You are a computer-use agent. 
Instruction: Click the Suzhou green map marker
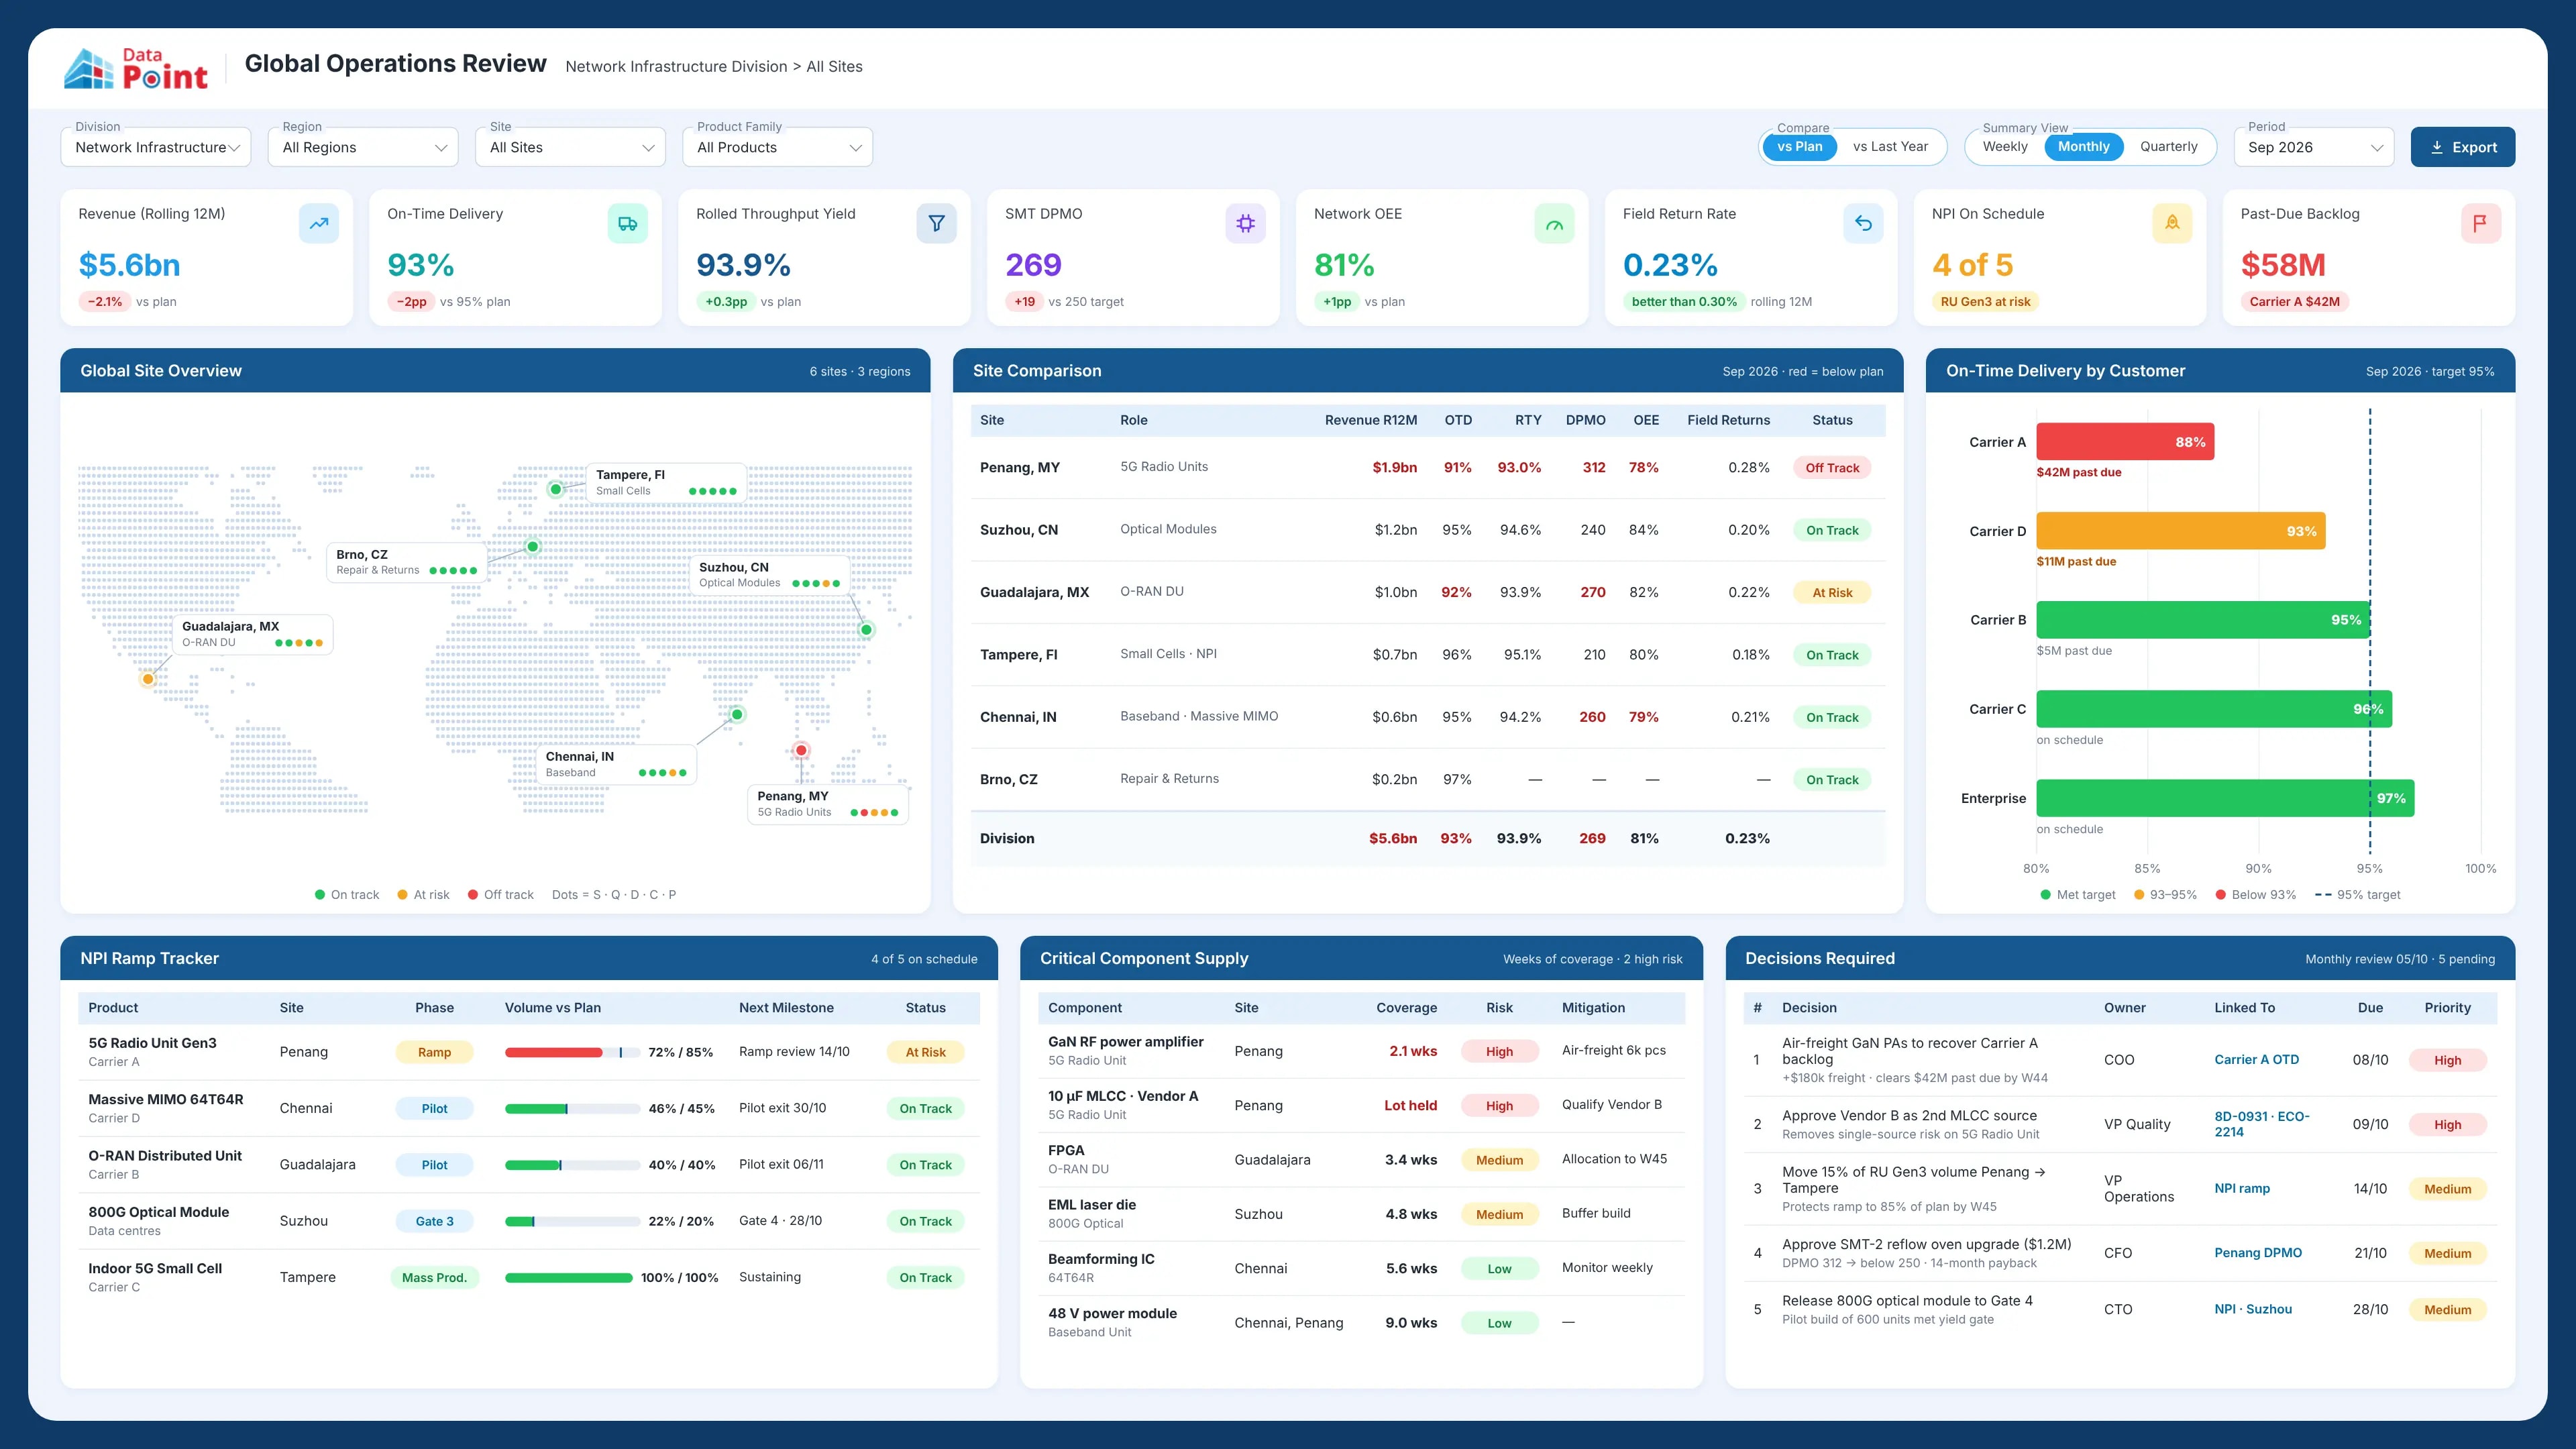click(x=867, y=630)
